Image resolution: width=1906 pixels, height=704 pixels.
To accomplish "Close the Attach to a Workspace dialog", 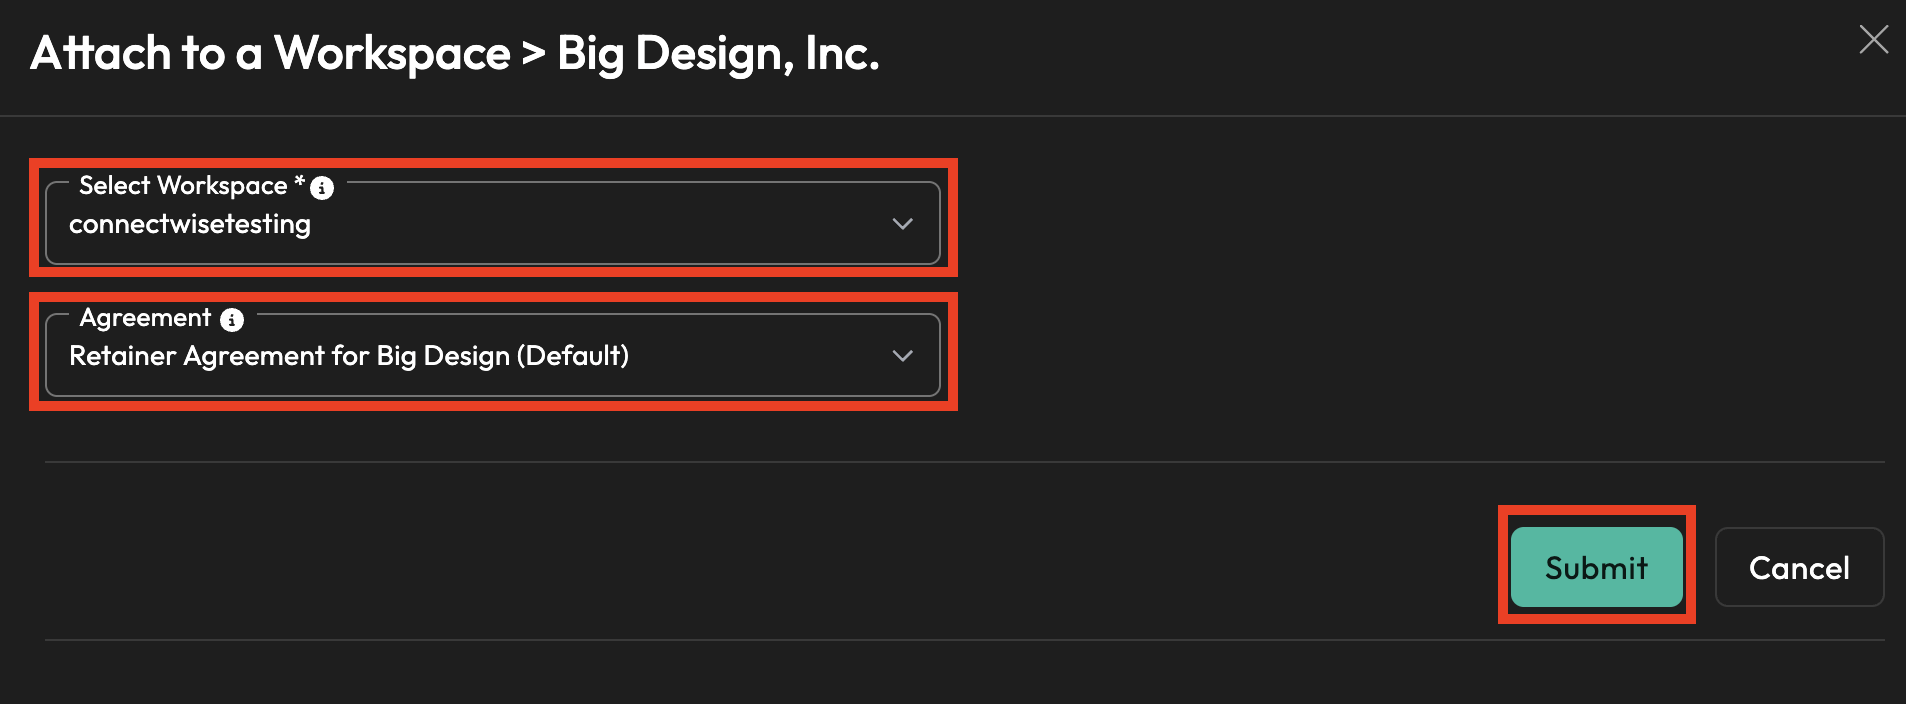I will pyautogui.click(x=1873, y=40).
